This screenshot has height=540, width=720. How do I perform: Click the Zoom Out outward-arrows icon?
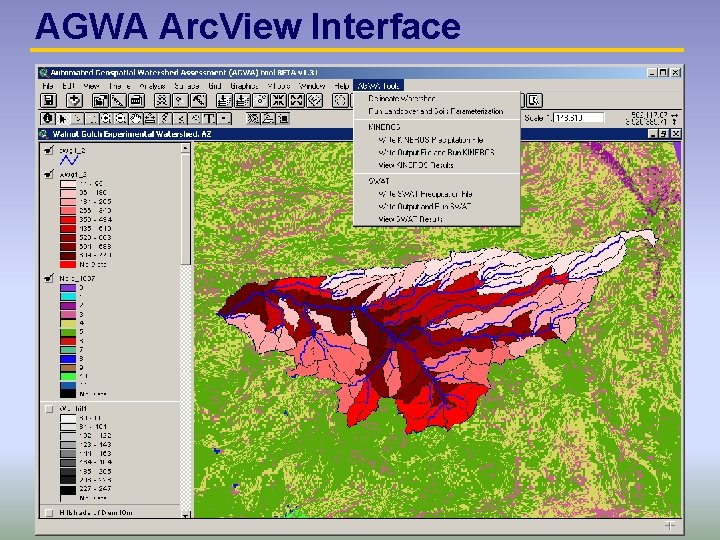coord(296,100)
